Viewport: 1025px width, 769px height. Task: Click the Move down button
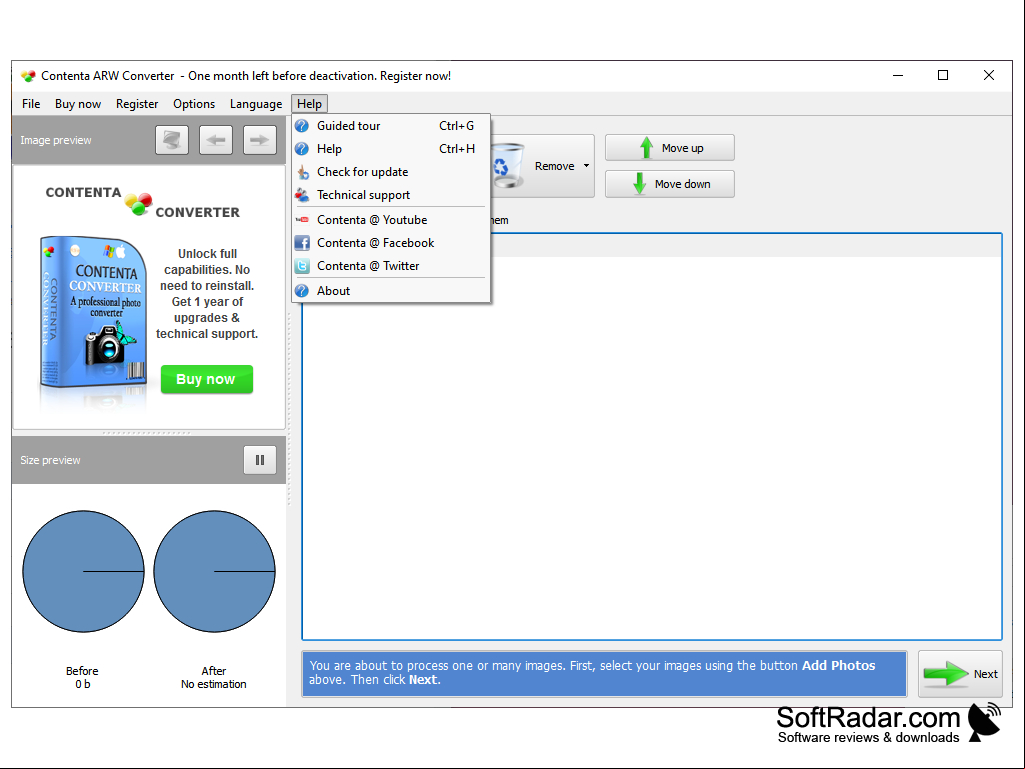click(x=670, y=184)
